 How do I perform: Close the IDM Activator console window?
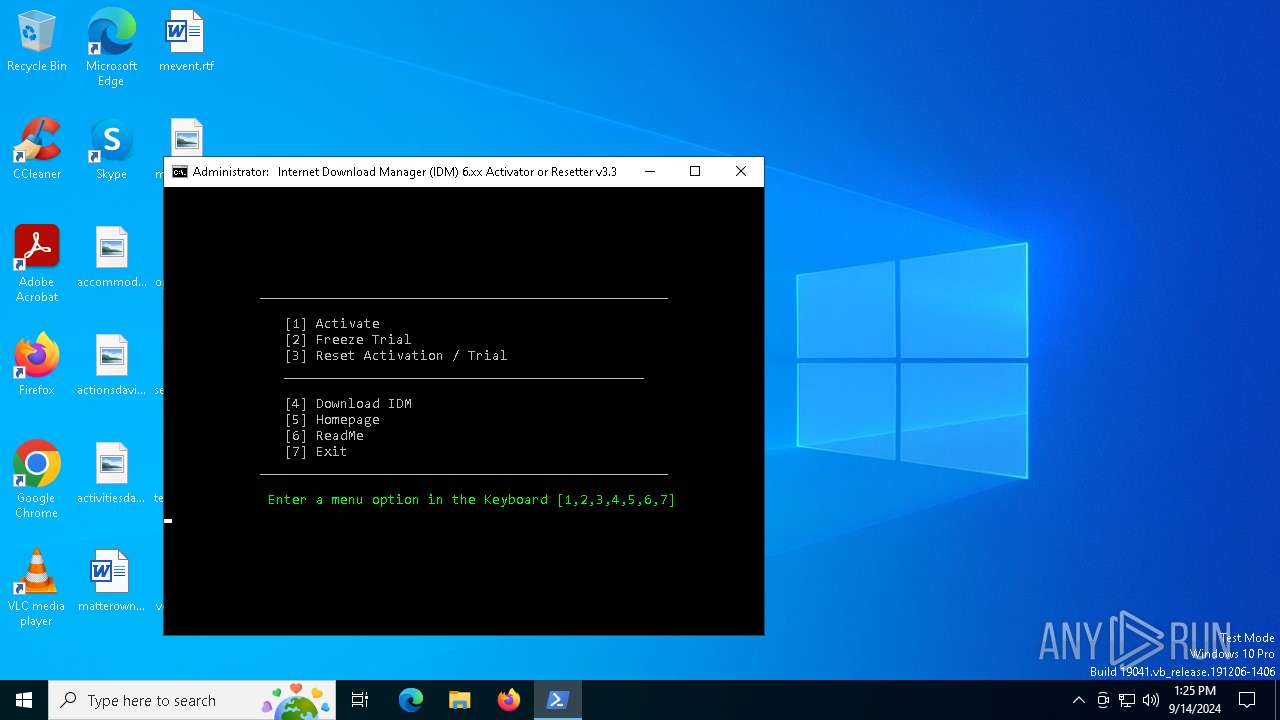pos(741,172)
